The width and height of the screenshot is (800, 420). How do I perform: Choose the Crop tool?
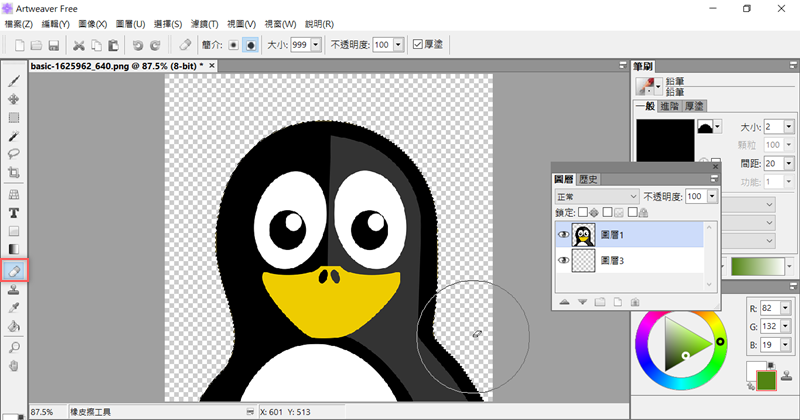coord(15,173)
